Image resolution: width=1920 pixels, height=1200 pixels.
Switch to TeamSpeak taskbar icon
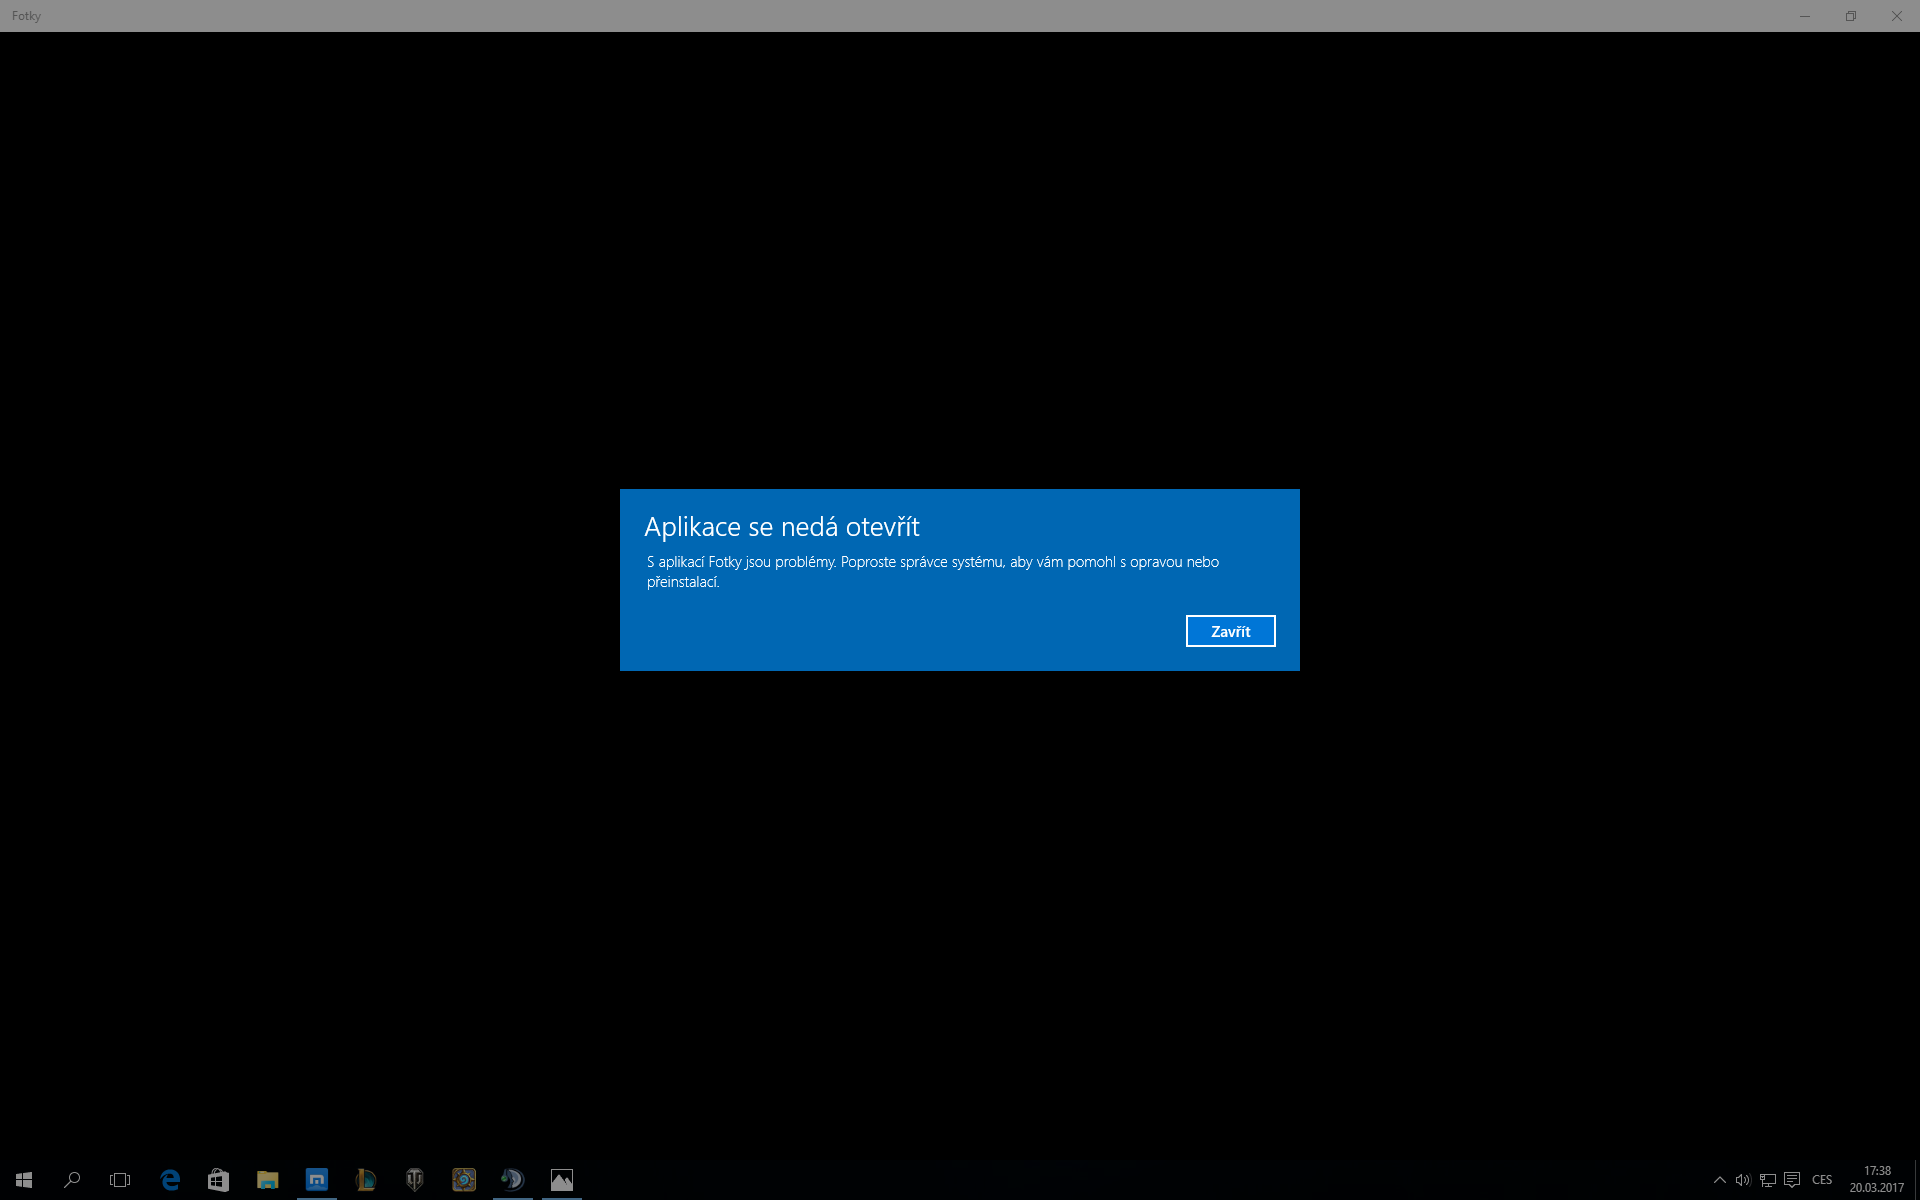(512, 1180)
